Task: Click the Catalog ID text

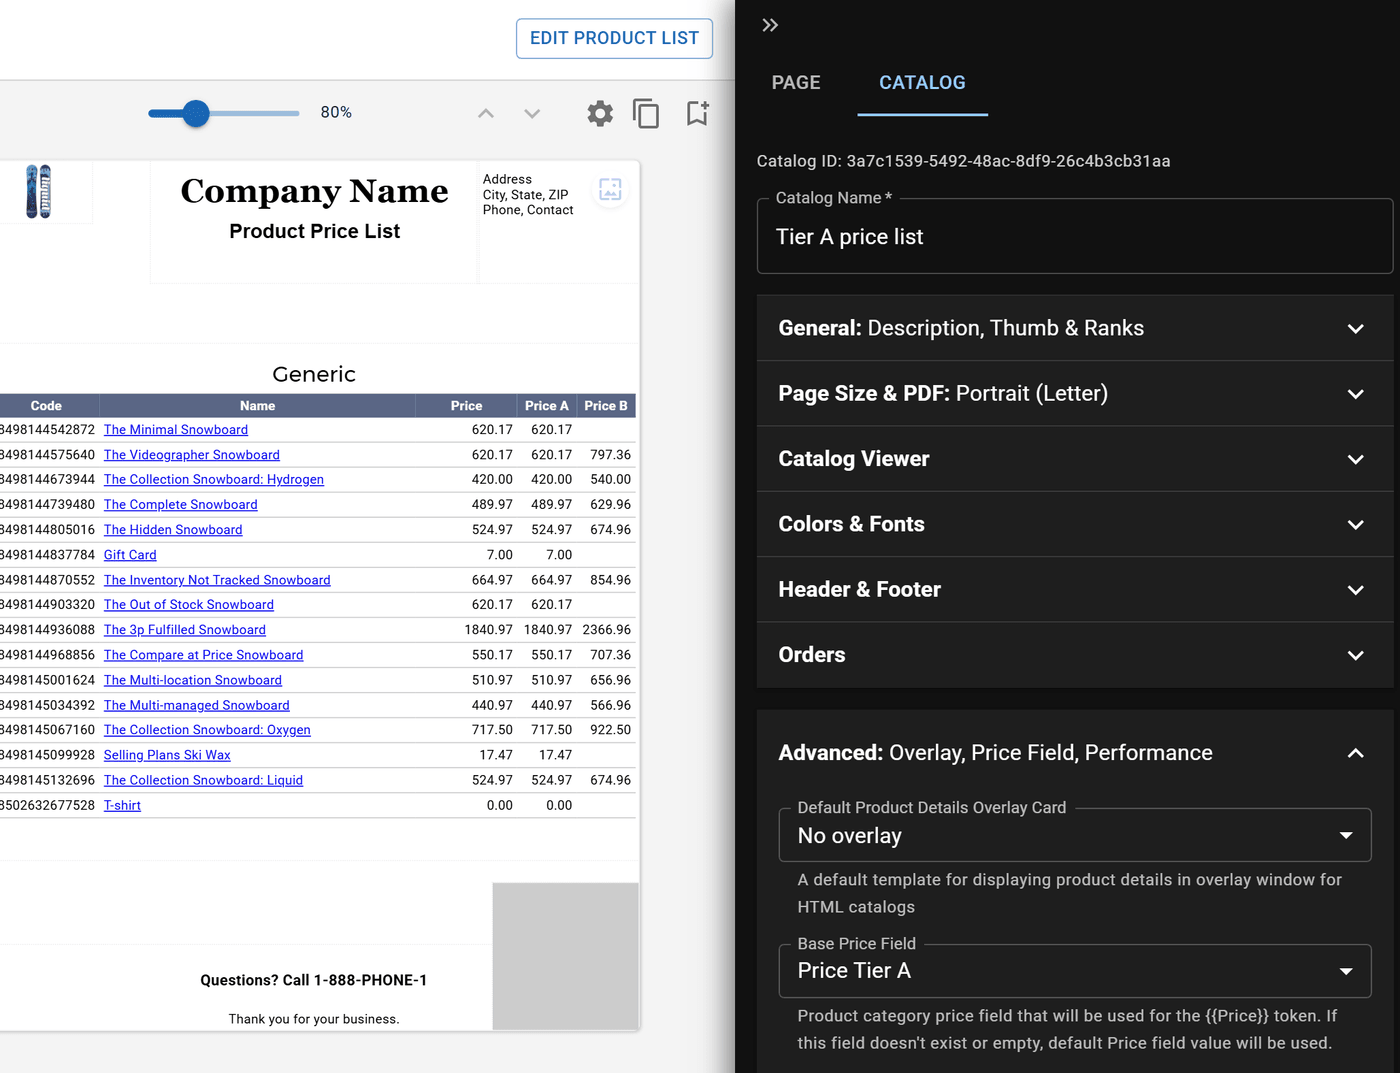Action: [963, 161]
